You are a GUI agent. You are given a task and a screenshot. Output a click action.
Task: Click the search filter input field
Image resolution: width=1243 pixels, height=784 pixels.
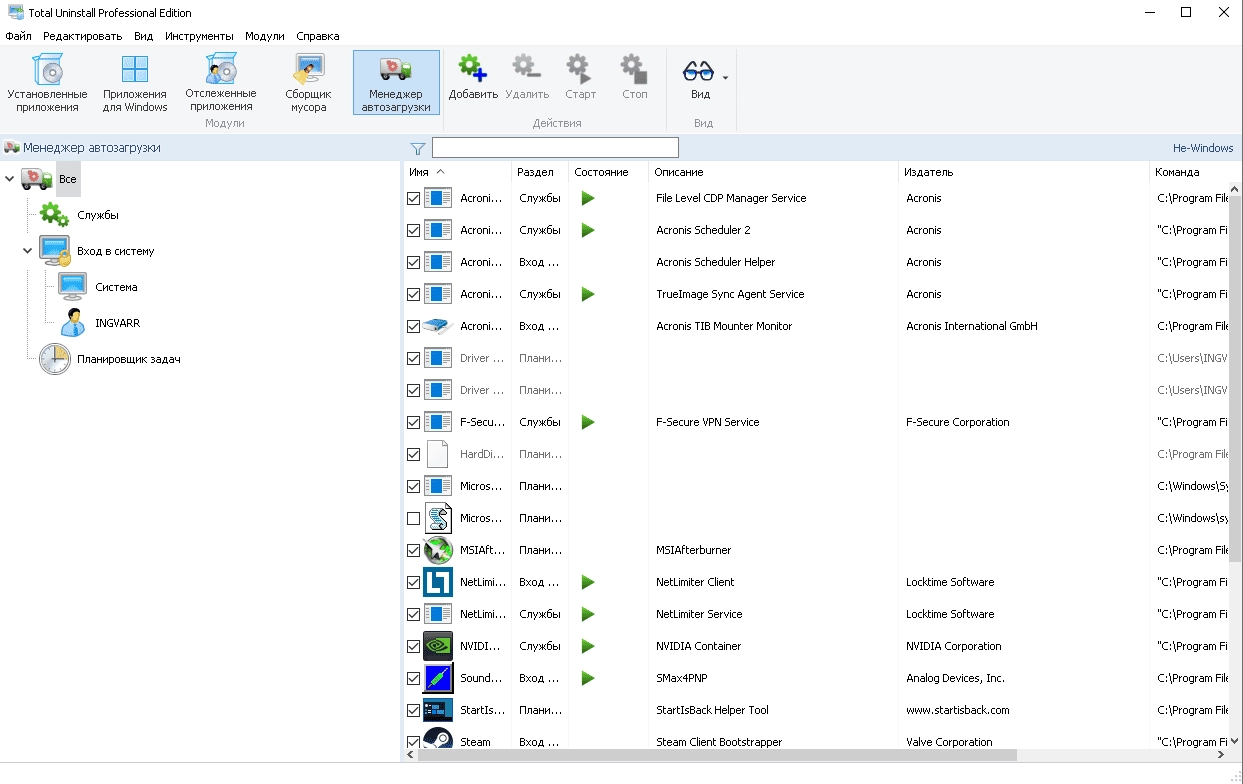pyautogui.click(x=555, y=148)
